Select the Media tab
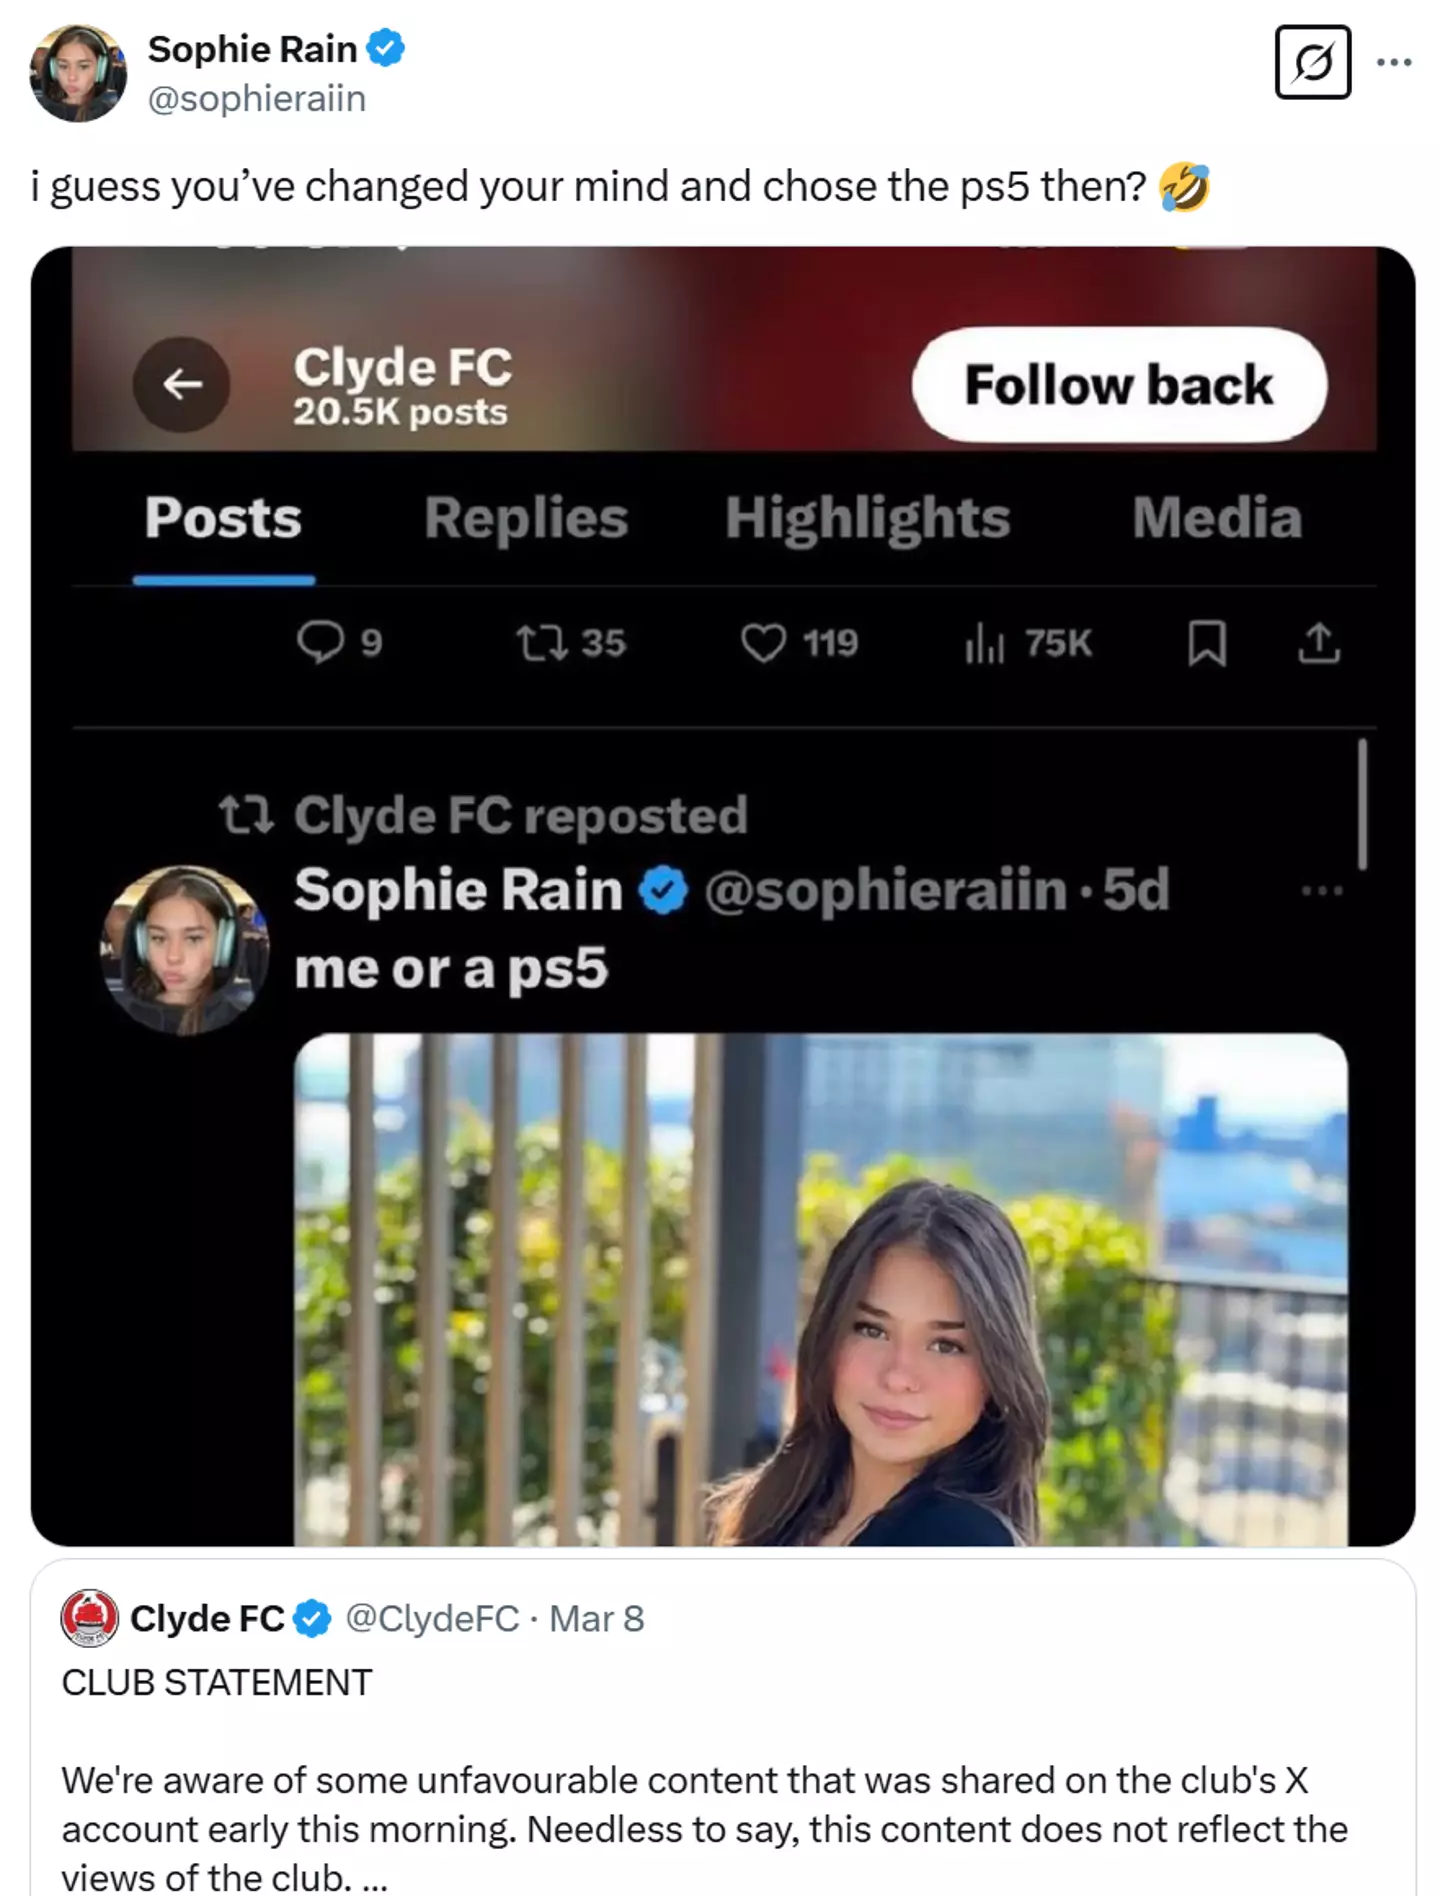This screenshot has height=1896, width=1440. tap(1216, 518)
